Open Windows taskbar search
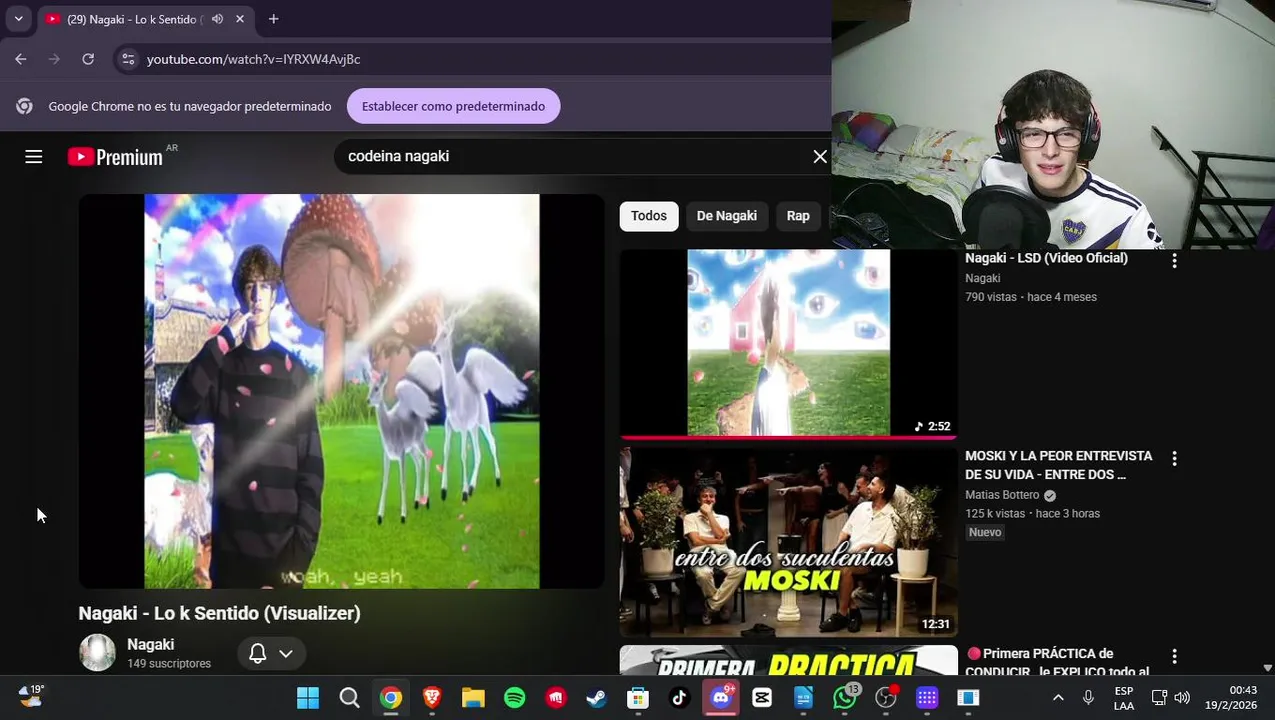The height and width of the screenshot is (720, 1275). 349,698
